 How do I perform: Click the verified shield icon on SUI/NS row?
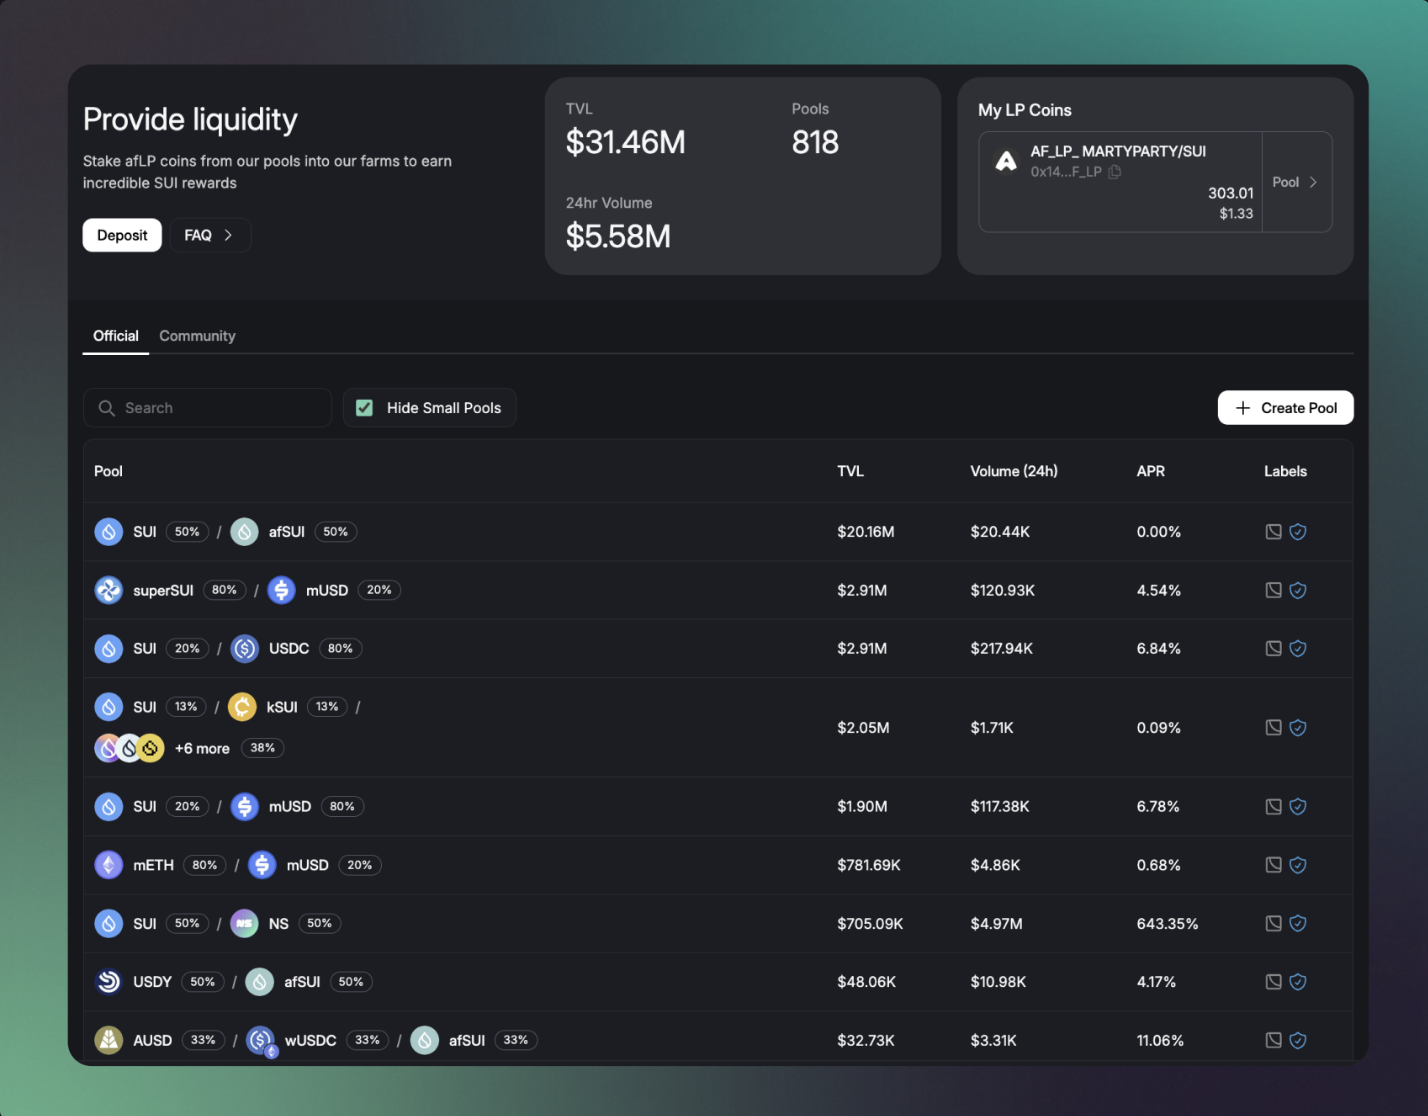click(1298, 924)
